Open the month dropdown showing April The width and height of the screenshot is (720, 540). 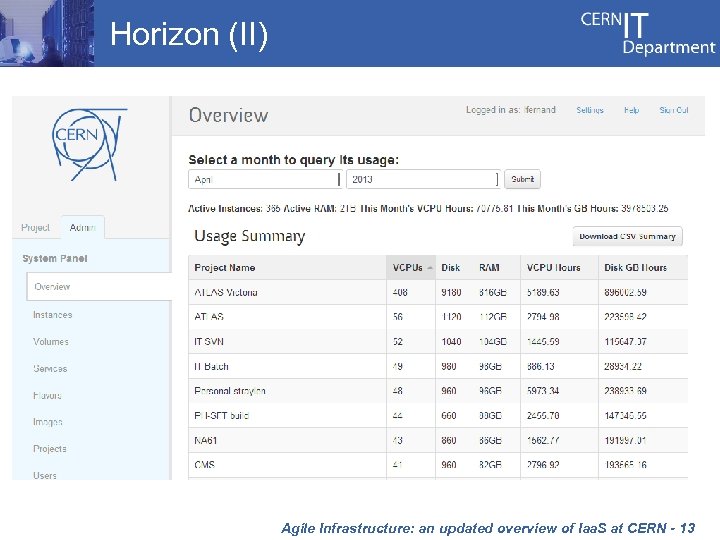(x=265, y=179)
